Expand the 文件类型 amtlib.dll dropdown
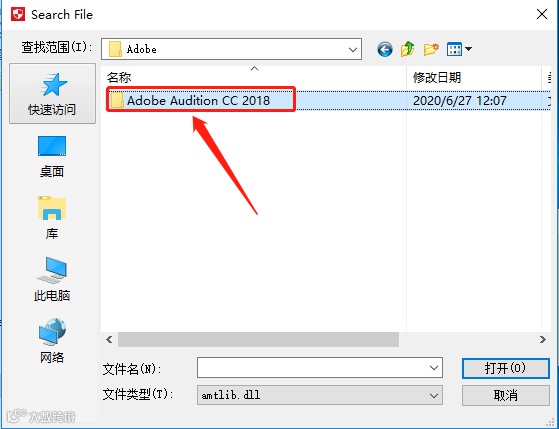559x429 pixels. [x=434, y=395]
